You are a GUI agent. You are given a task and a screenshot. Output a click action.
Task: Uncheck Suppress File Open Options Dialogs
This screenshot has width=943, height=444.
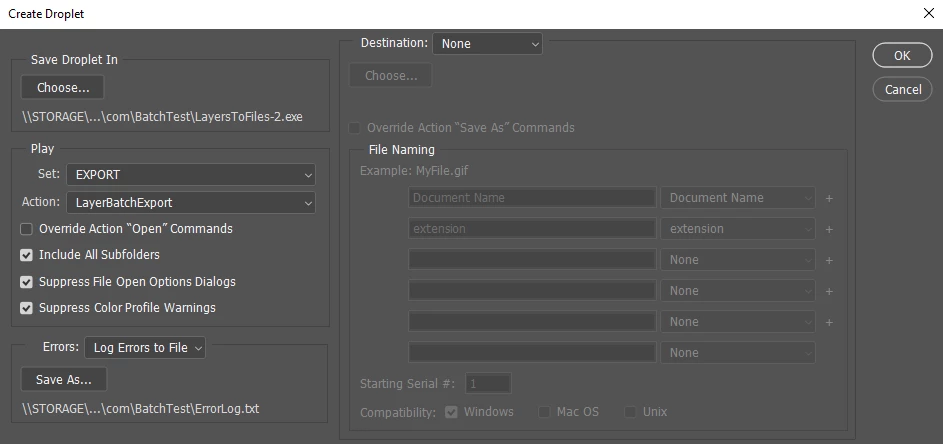click(x=26, y=282)
